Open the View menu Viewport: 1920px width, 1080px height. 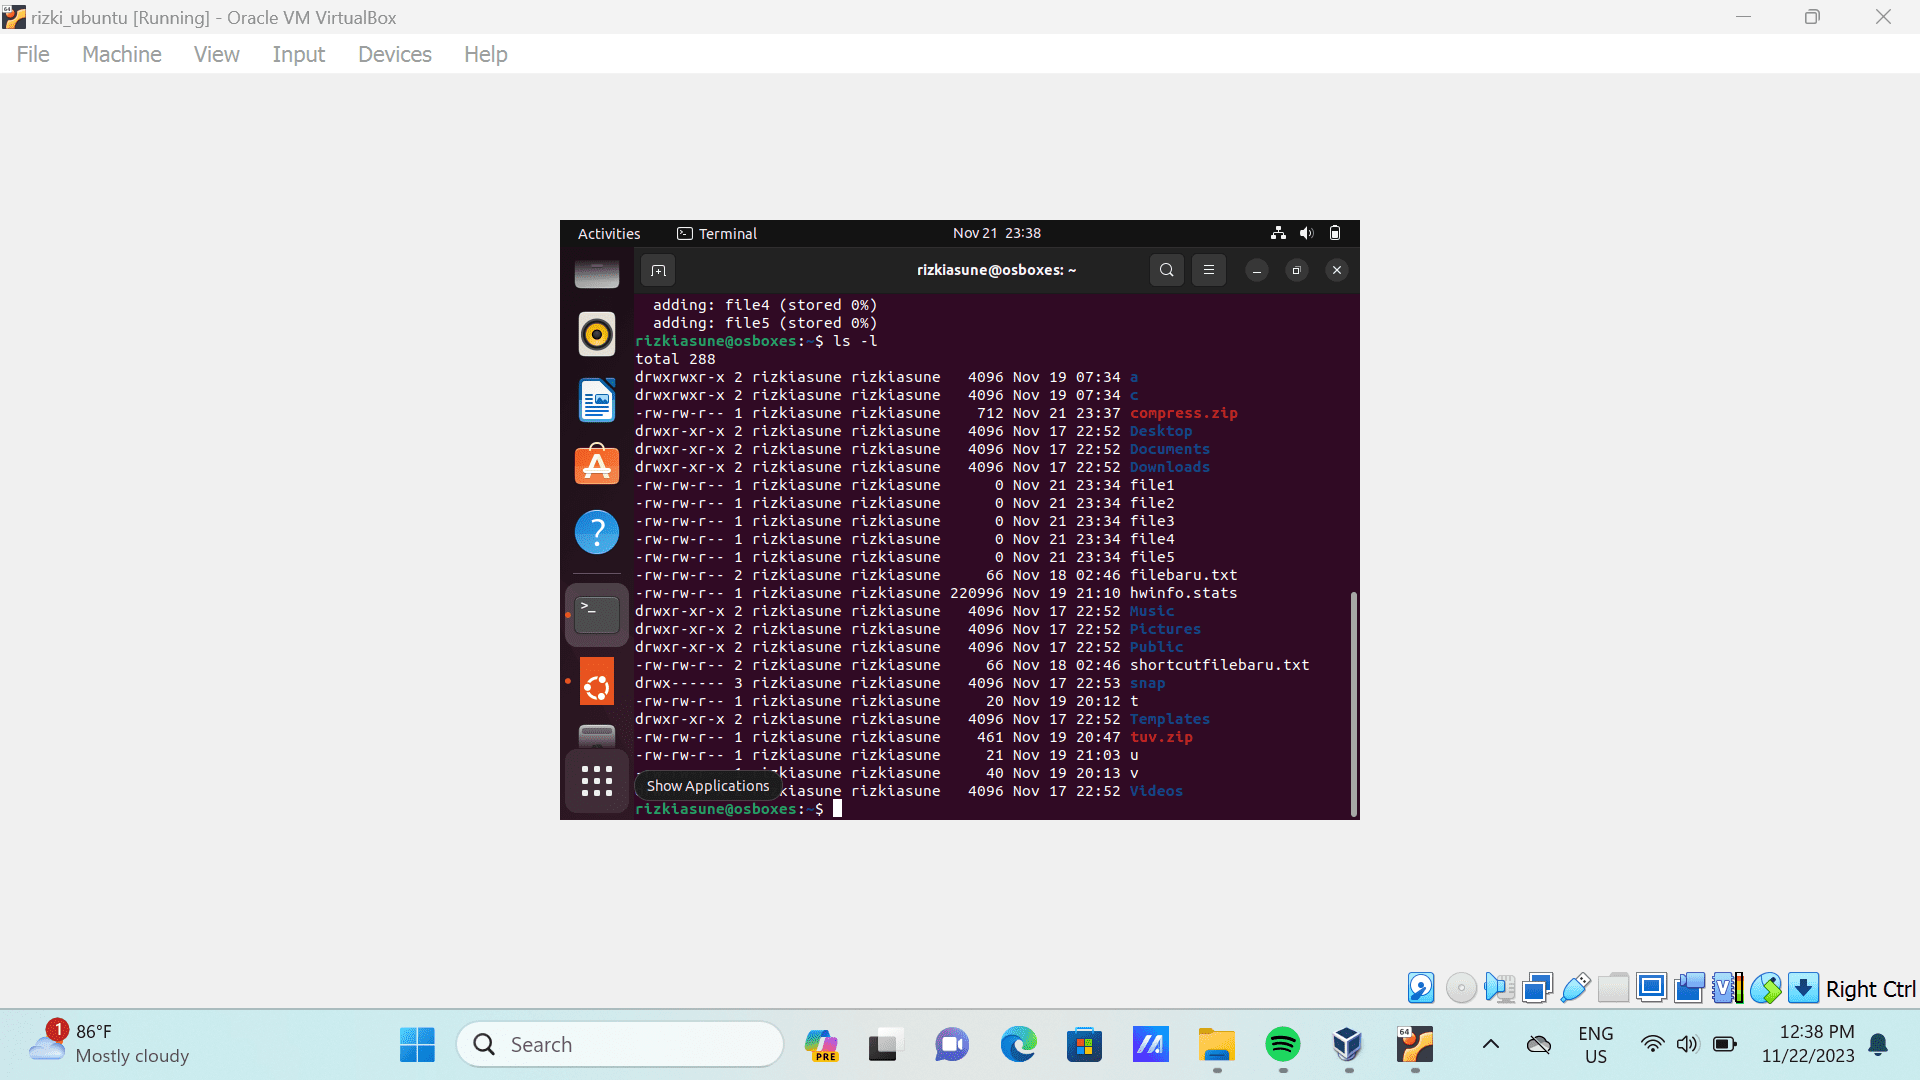click(x=216, y=54)
